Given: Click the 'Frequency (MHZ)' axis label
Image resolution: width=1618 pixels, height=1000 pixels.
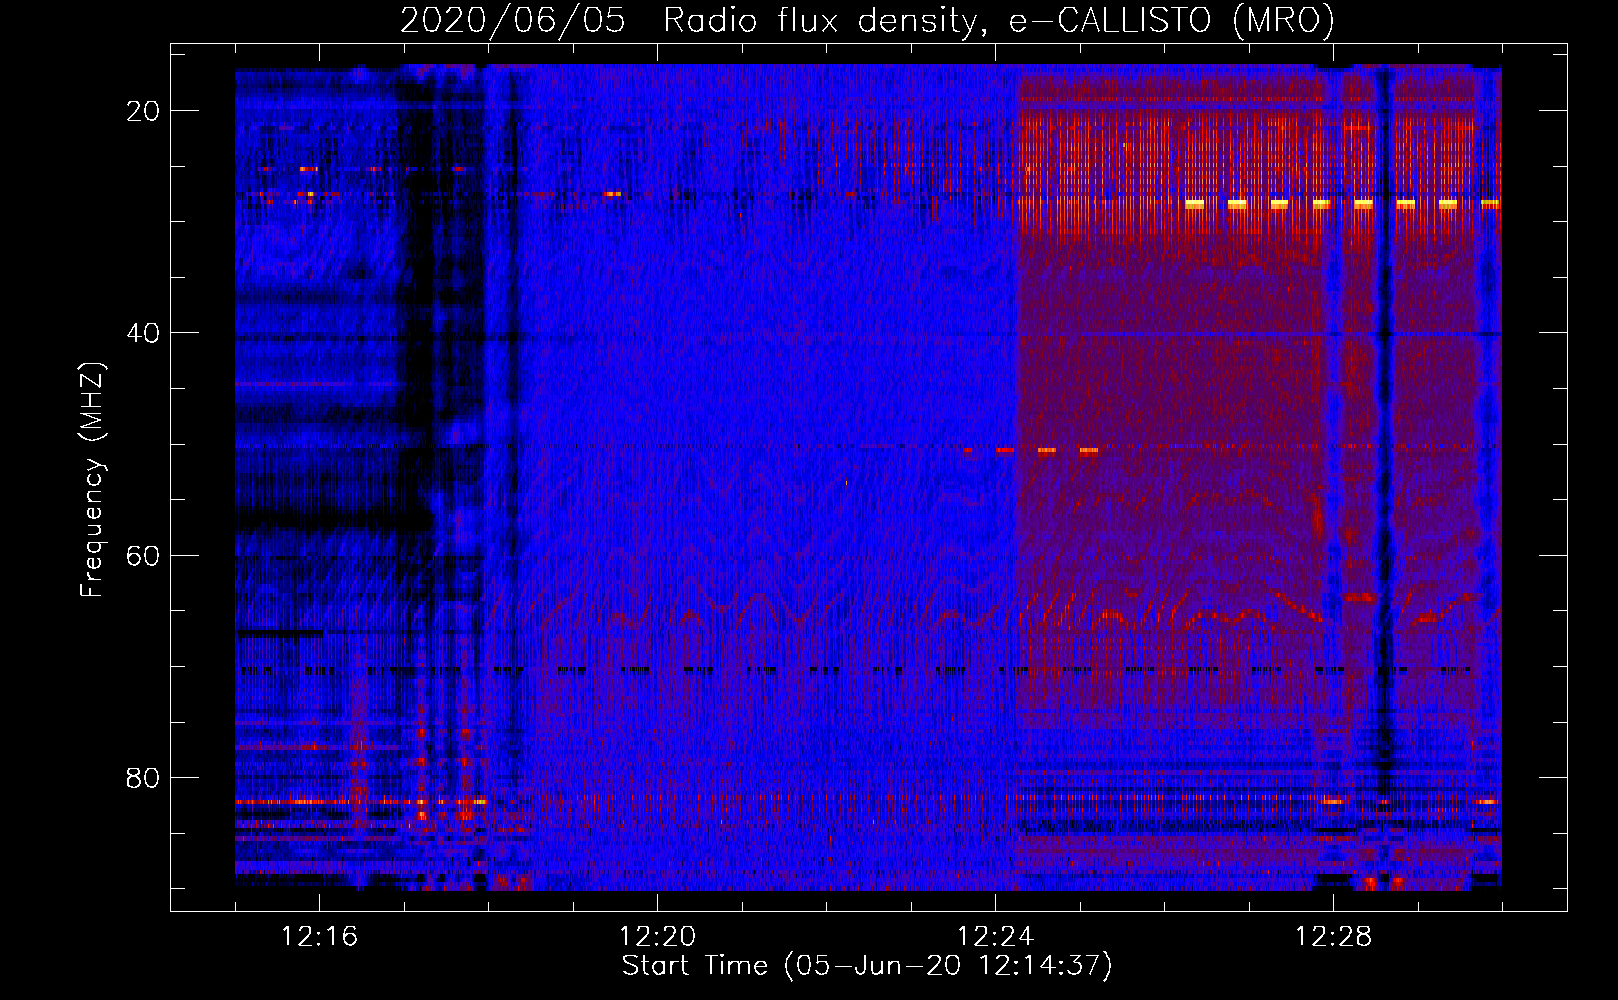Looking at the screenshot, I should pyautogui.click(x=92, y=480).
